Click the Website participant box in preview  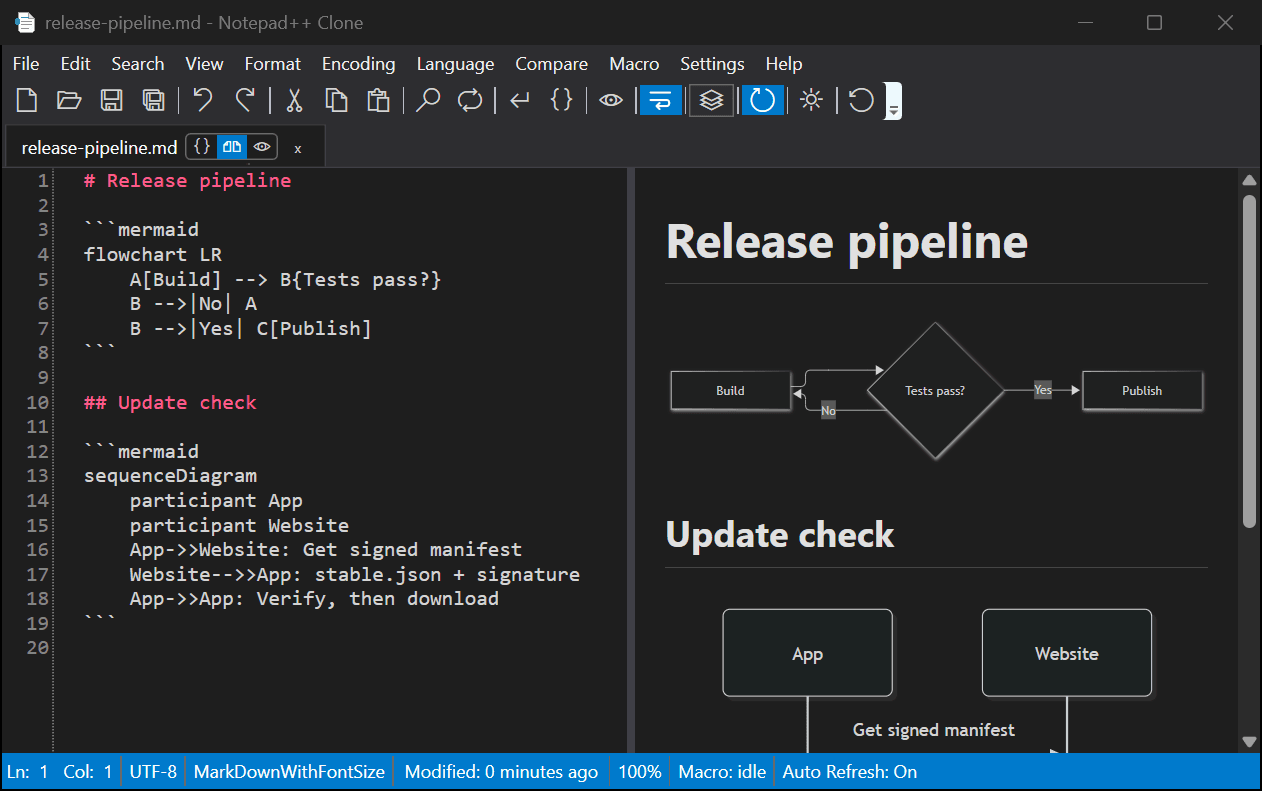pos(1067,653)
